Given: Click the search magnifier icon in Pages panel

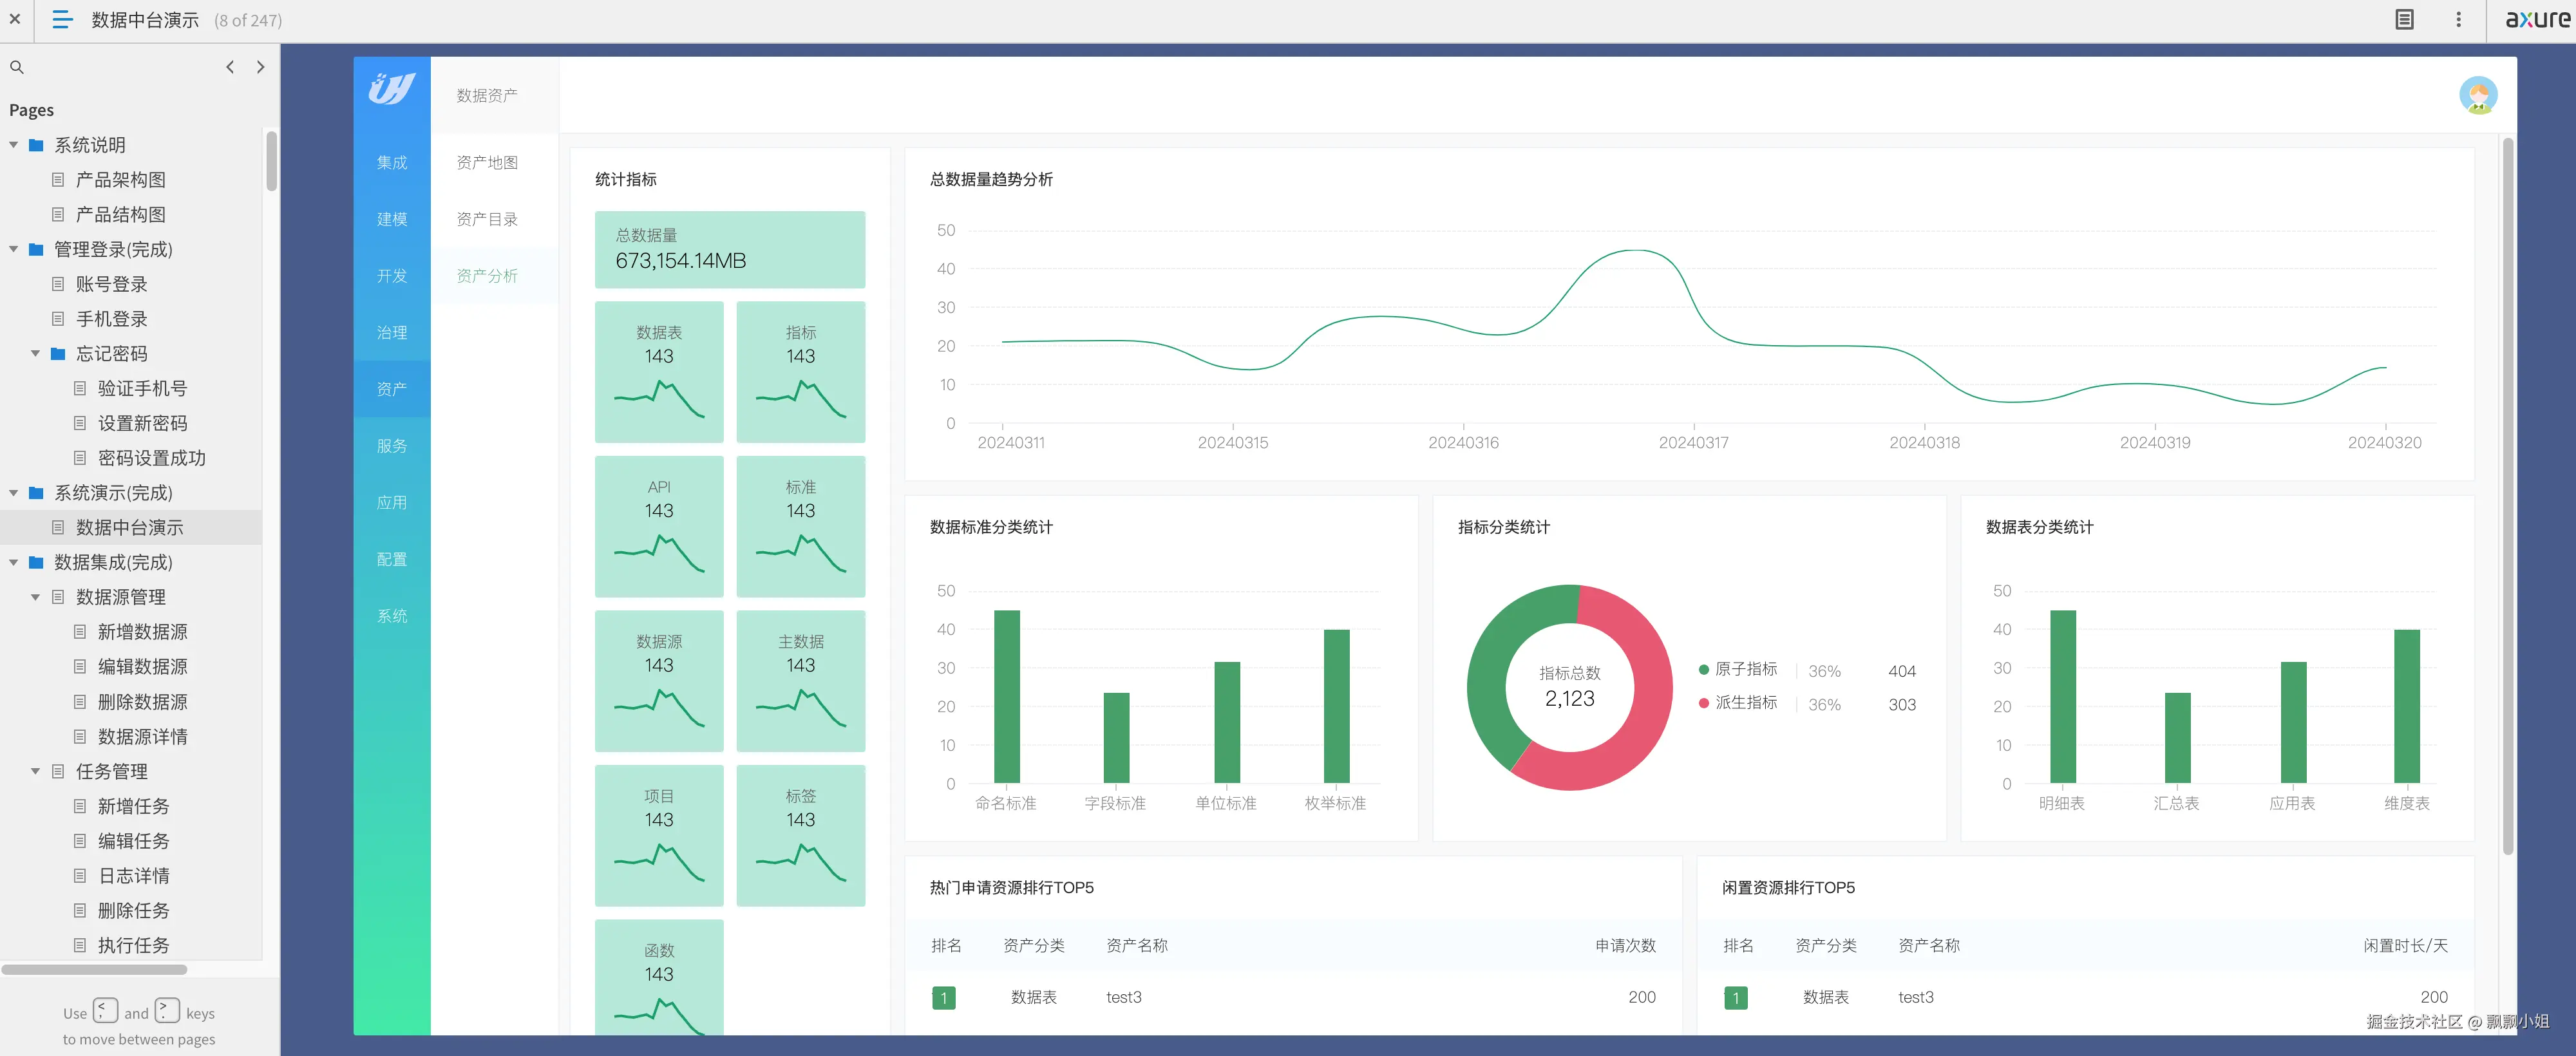Looking at the screenshot, I should [17, 67].
